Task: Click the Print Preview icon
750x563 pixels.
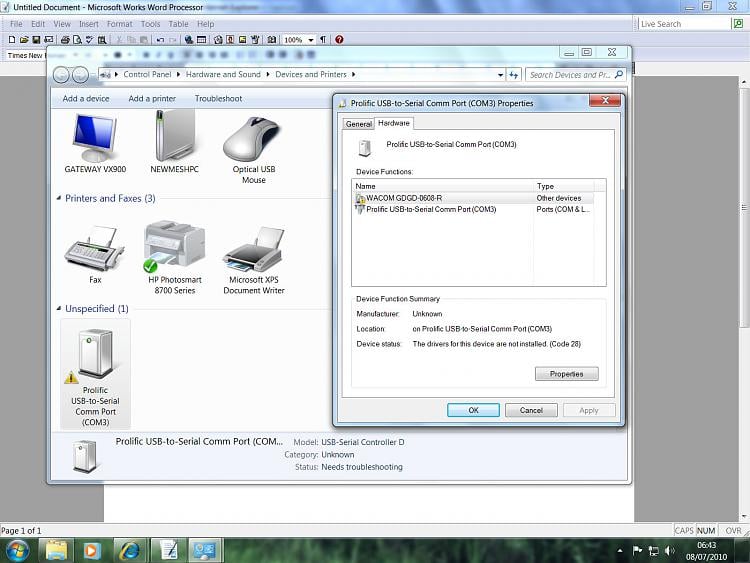Action: [x=77, y=40]
